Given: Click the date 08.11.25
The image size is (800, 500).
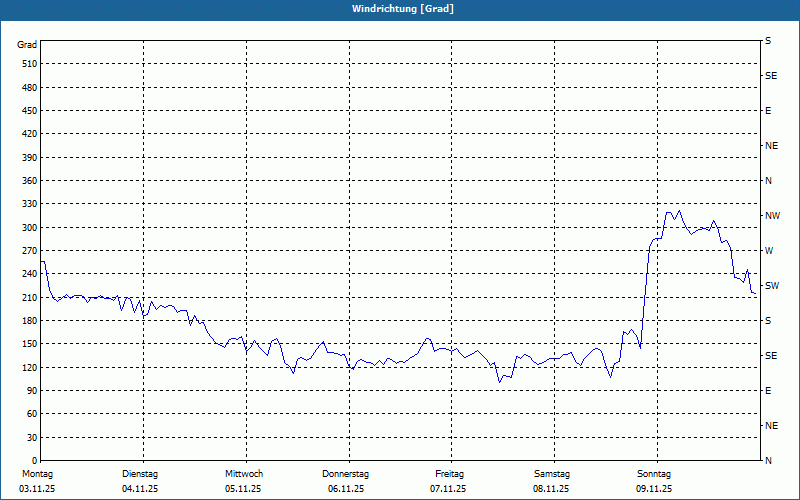Looking at the screenshot, I should (551, 489).
